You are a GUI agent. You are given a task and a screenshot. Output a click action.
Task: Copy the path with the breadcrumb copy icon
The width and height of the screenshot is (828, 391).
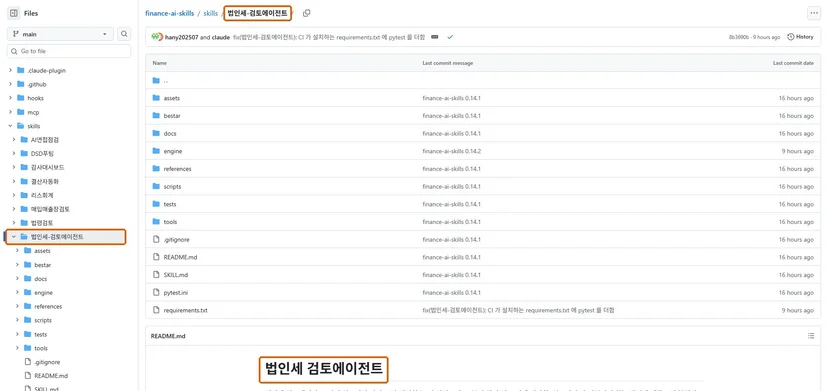[x=307, y=13]
